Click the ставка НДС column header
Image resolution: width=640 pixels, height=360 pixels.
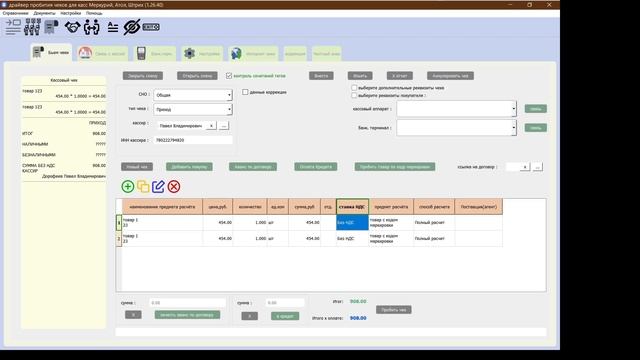[352, 207]
